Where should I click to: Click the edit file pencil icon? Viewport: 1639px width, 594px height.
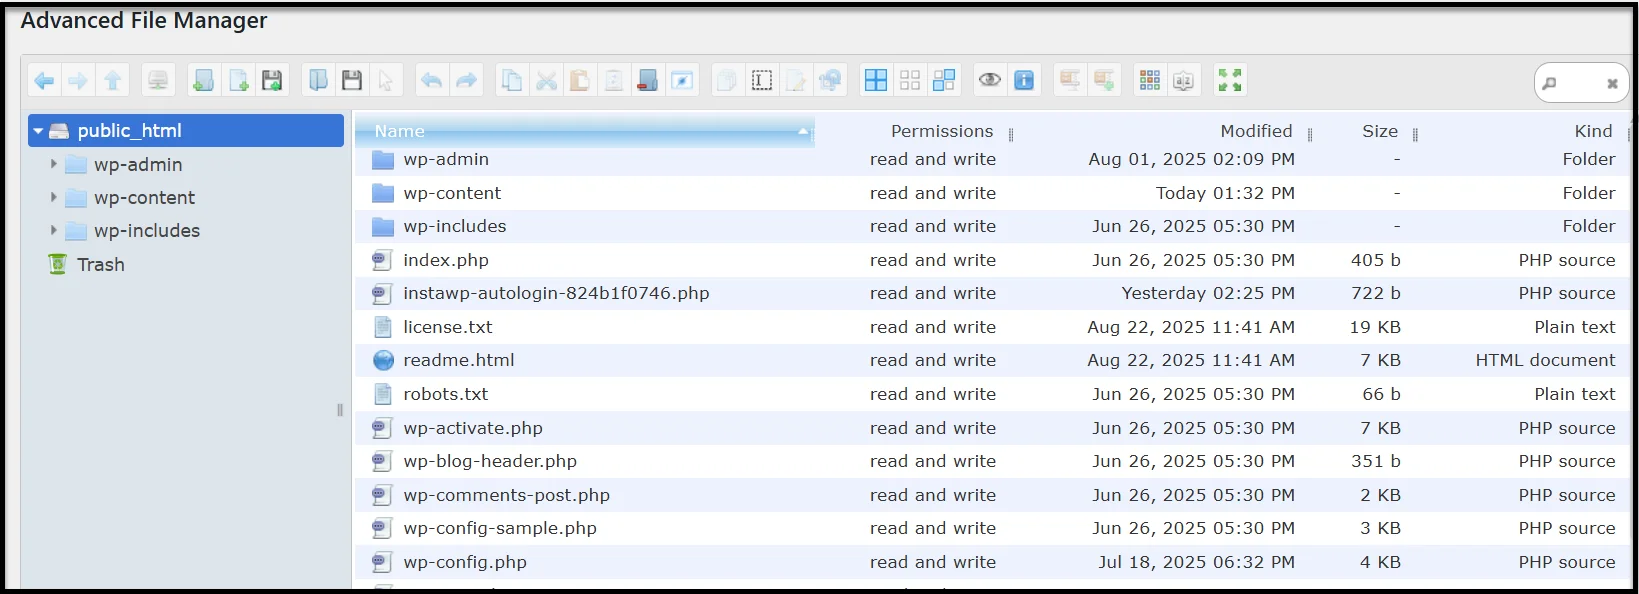point(796,81)
